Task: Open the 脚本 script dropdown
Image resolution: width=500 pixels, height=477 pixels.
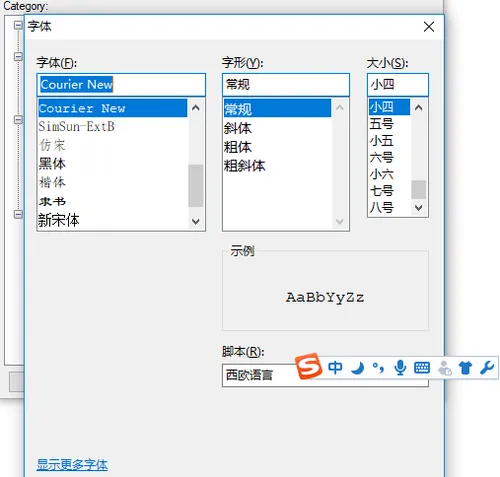Action: 325,375
